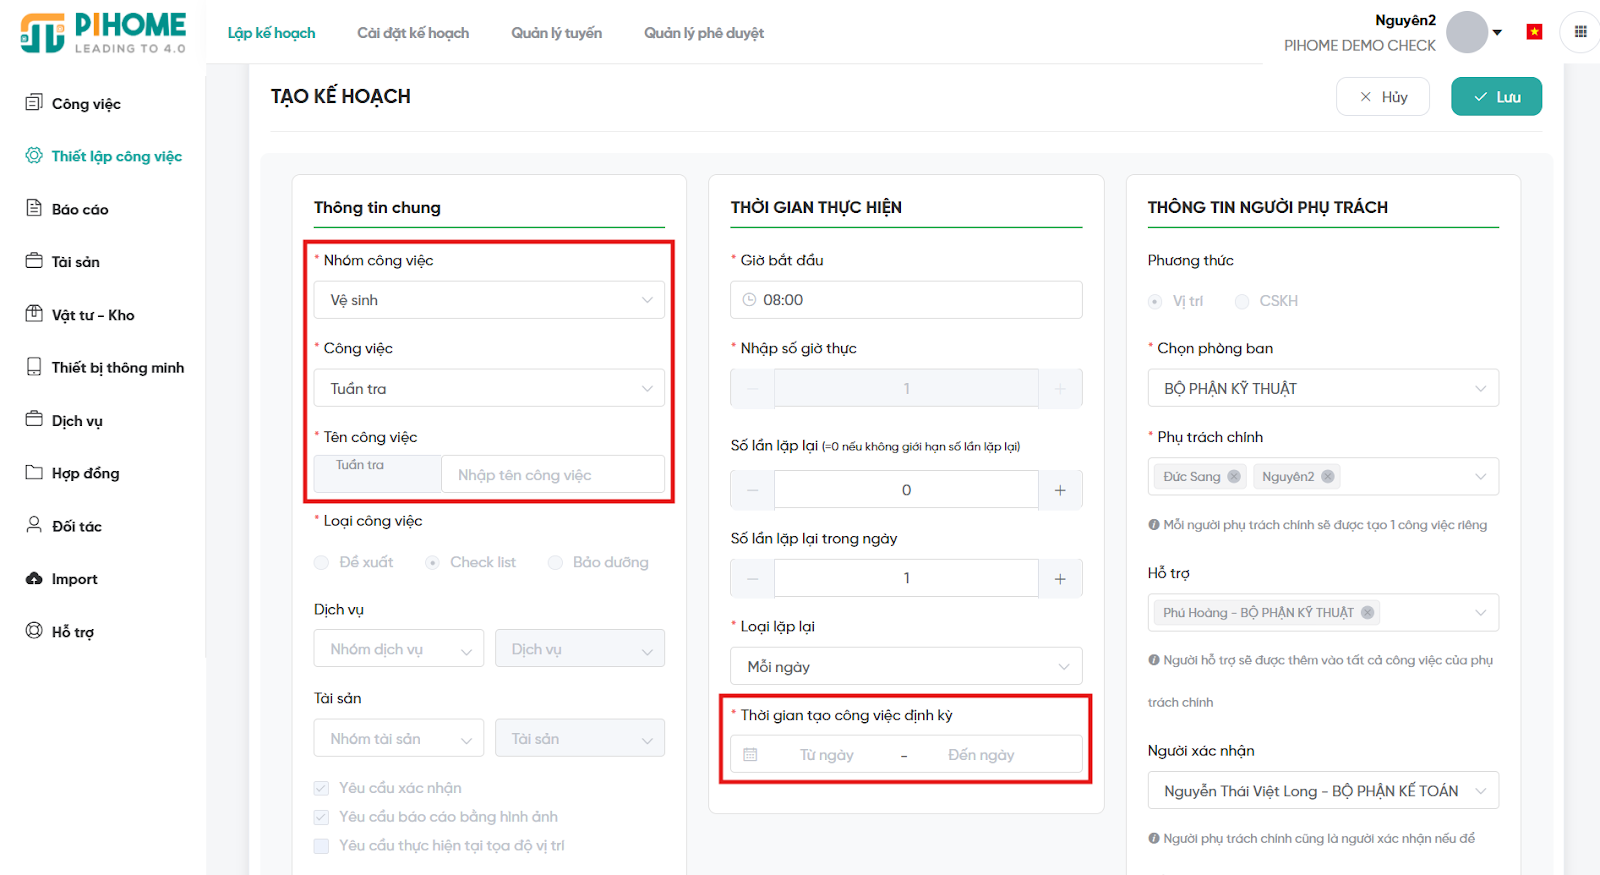
Task: Remove Đức Sang tag with x icon
Action: point(1234,477)
